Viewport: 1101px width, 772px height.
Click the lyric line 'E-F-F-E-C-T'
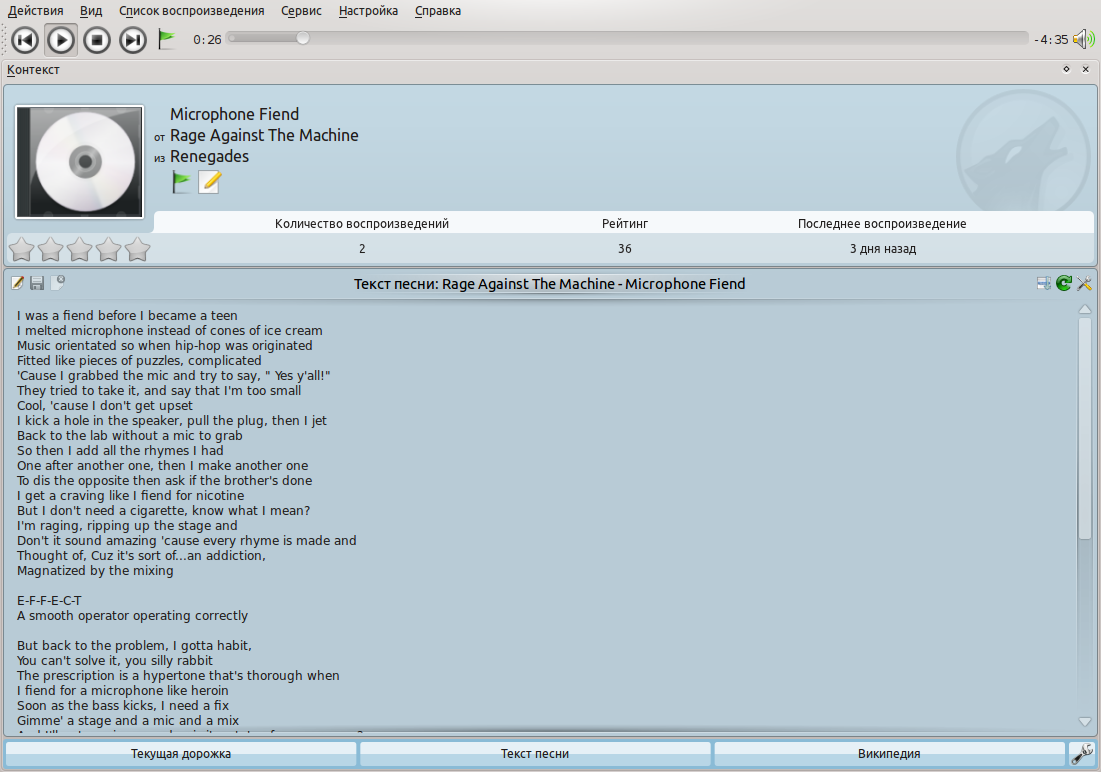(x=49, y=601)
